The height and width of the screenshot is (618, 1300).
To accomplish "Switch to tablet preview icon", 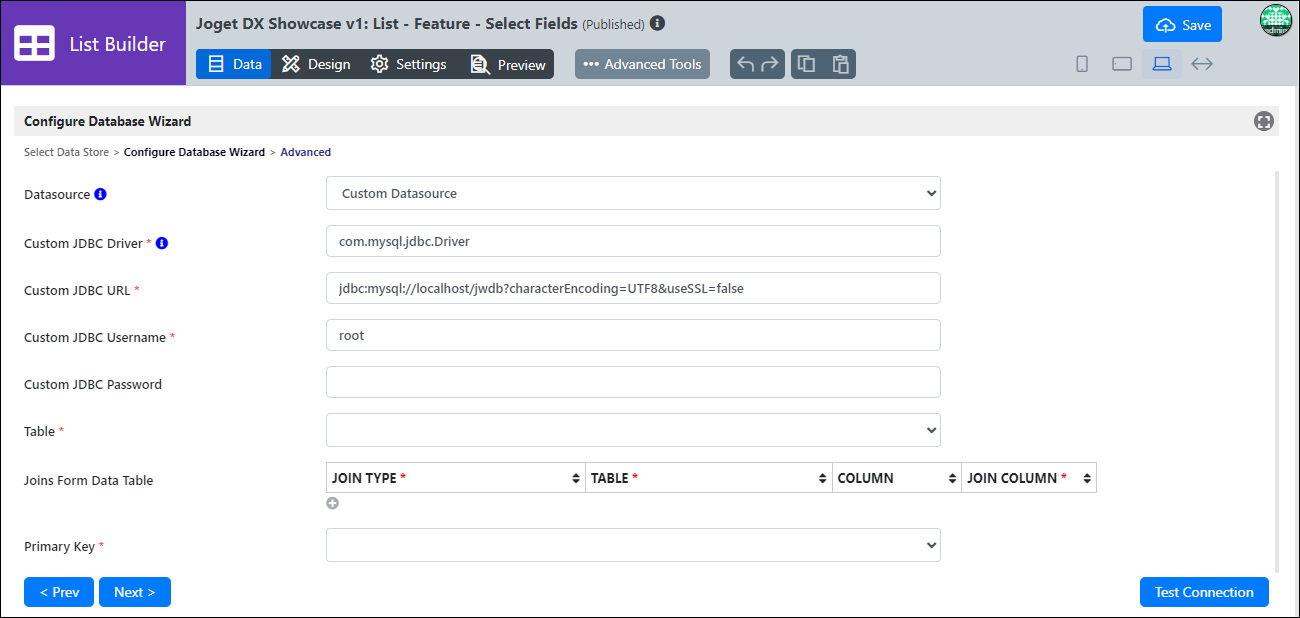I will click(1122, 64).
